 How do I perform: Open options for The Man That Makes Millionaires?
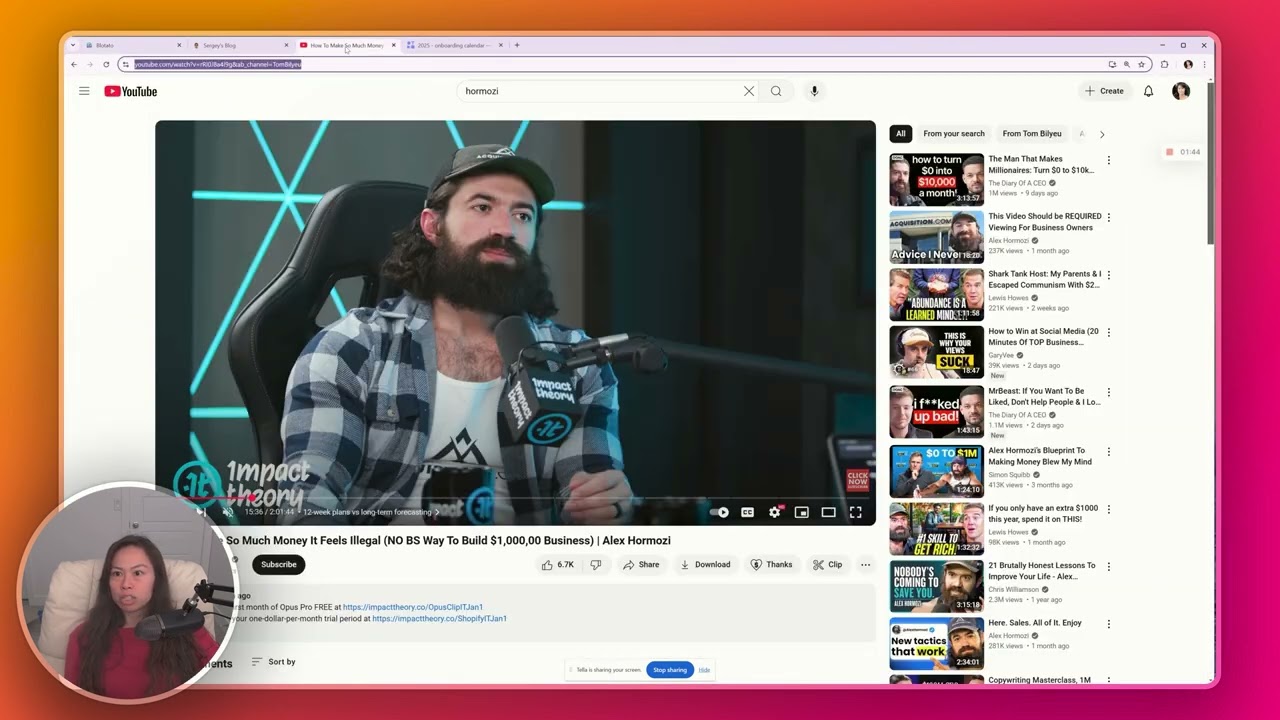[x=1108, y=160]
